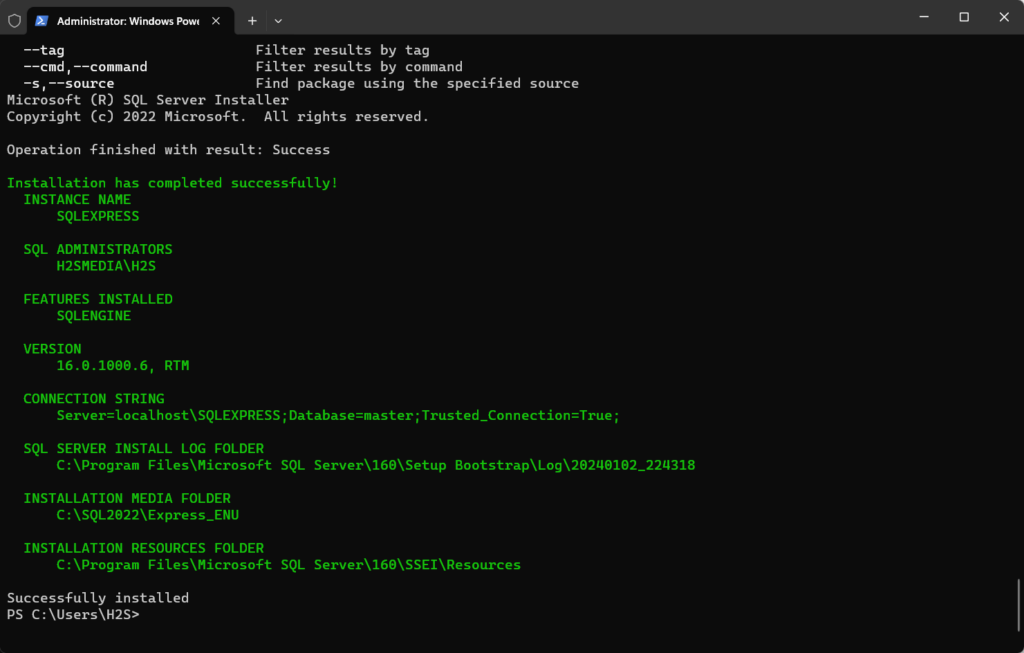This screenshot has width=1024, height=653.
Task: Minimize the terminal window
Action: pos(923,17)
